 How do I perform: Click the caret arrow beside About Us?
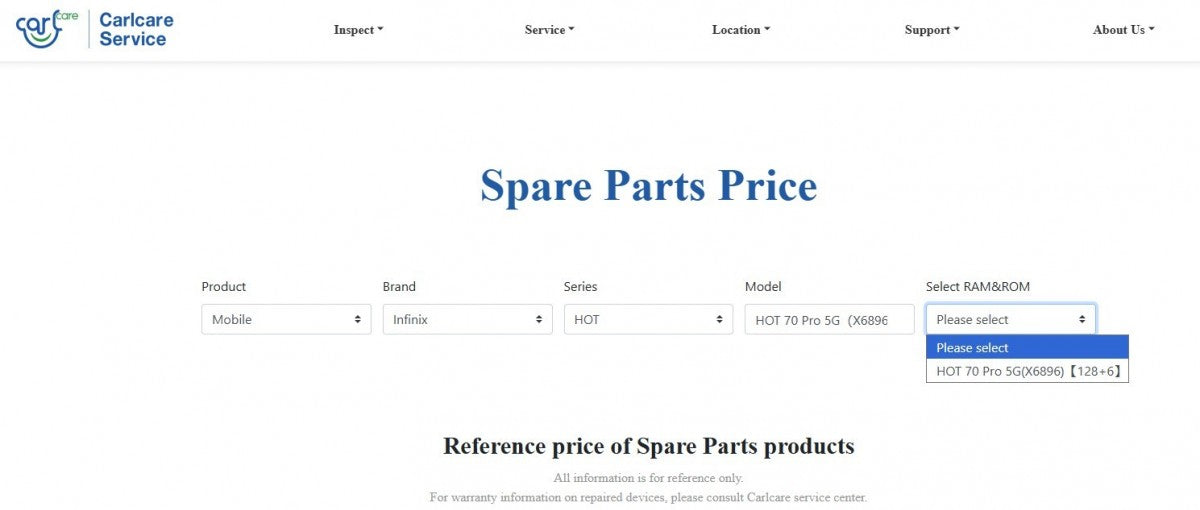tap(1151, 30)
